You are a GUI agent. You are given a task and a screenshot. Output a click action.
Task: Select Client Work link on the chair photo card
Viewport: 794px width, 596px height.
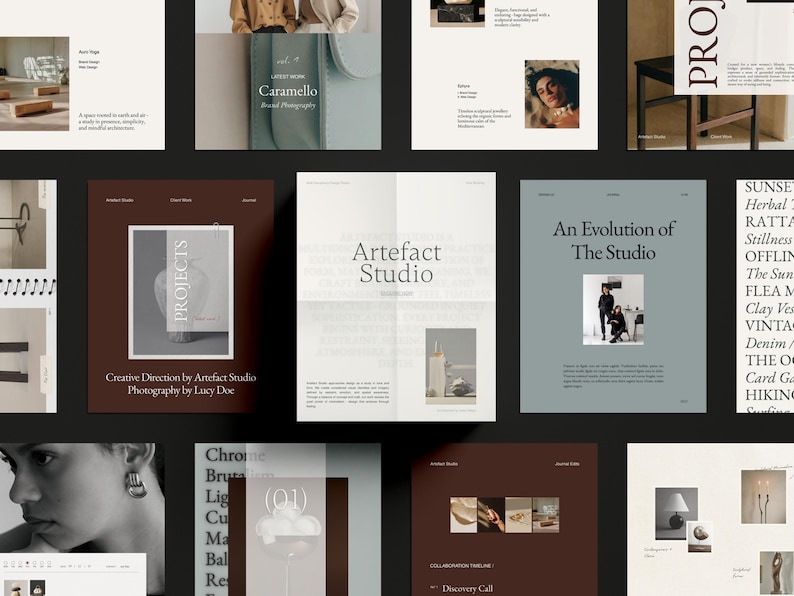721,137
